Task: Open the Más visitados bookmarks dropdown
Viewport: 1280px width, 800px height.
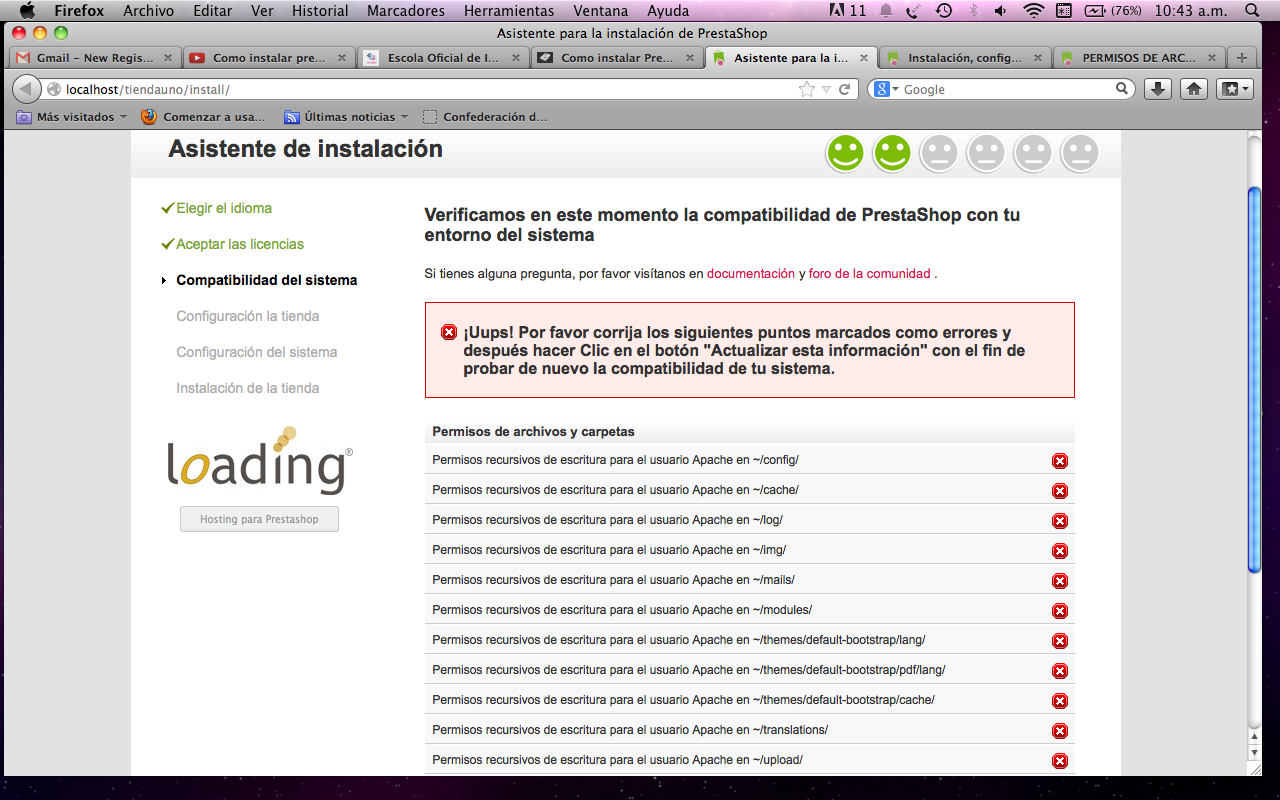Action: click(72, 117)
